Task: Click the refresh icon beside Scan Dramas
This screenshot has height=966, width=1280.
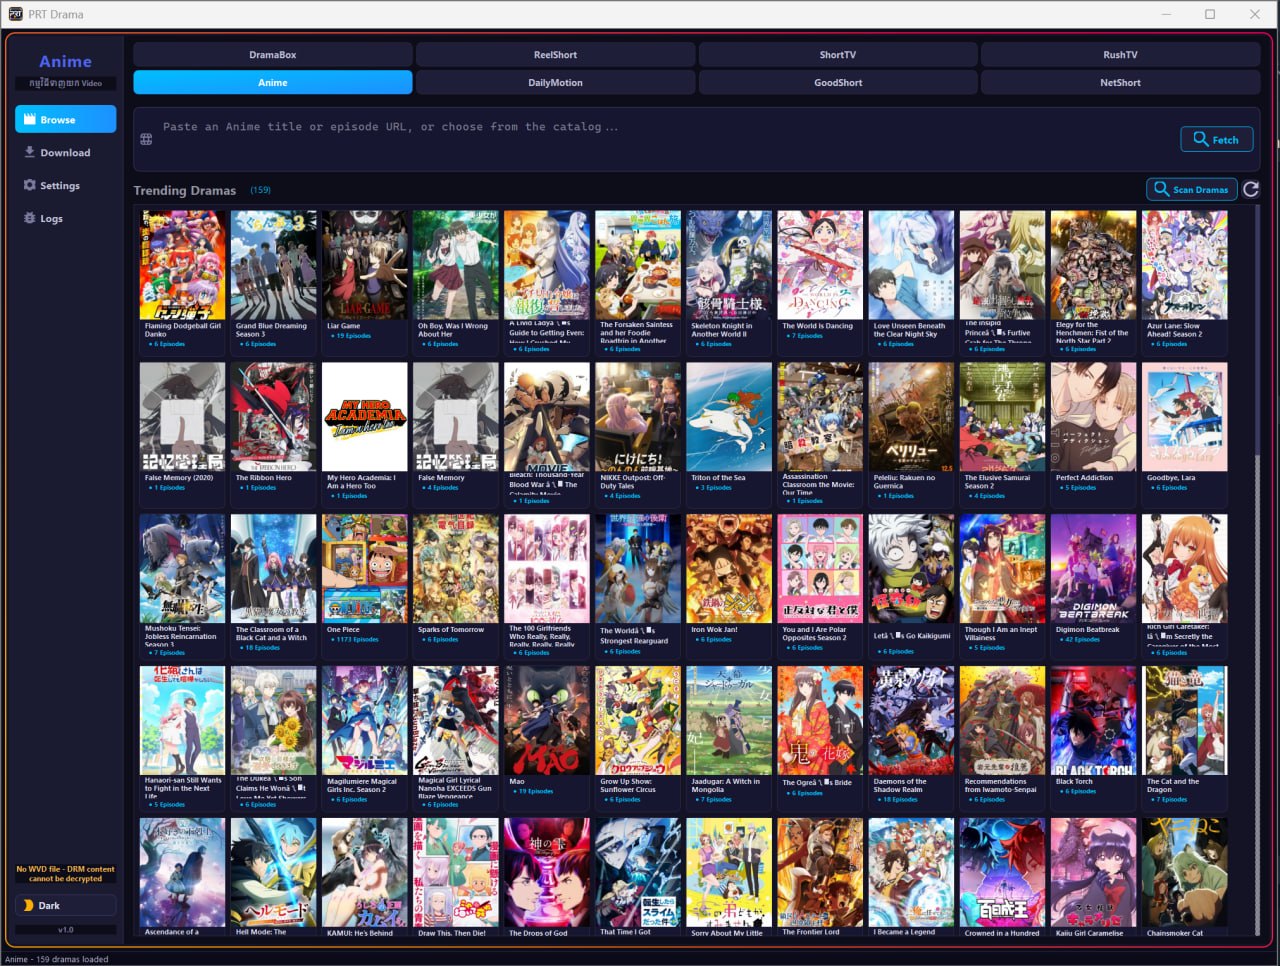Action: pyautogui.click(x=1251, y=189)
